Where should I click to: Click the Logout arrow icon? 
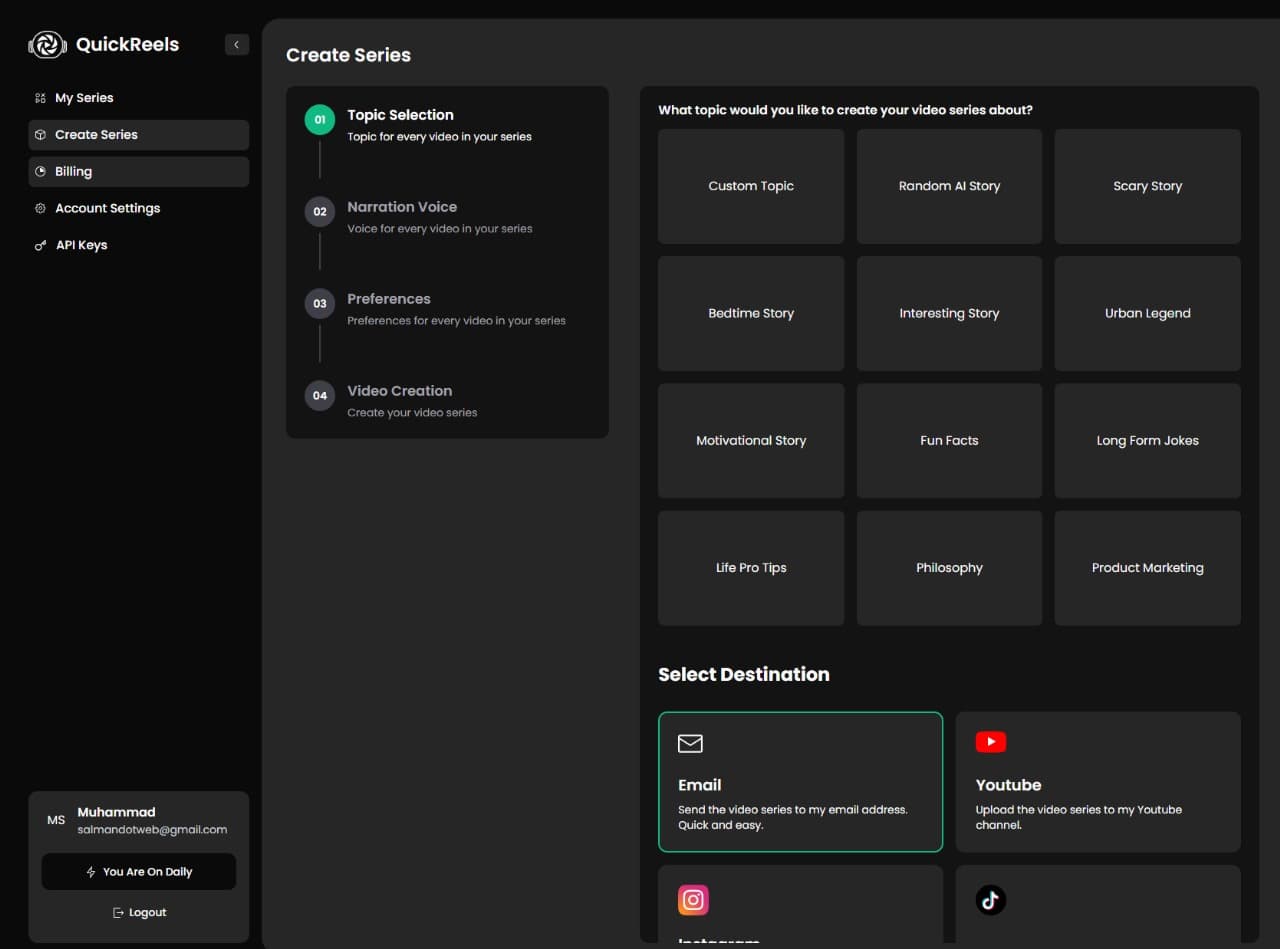pyautogui.click(x=118, y=912)
